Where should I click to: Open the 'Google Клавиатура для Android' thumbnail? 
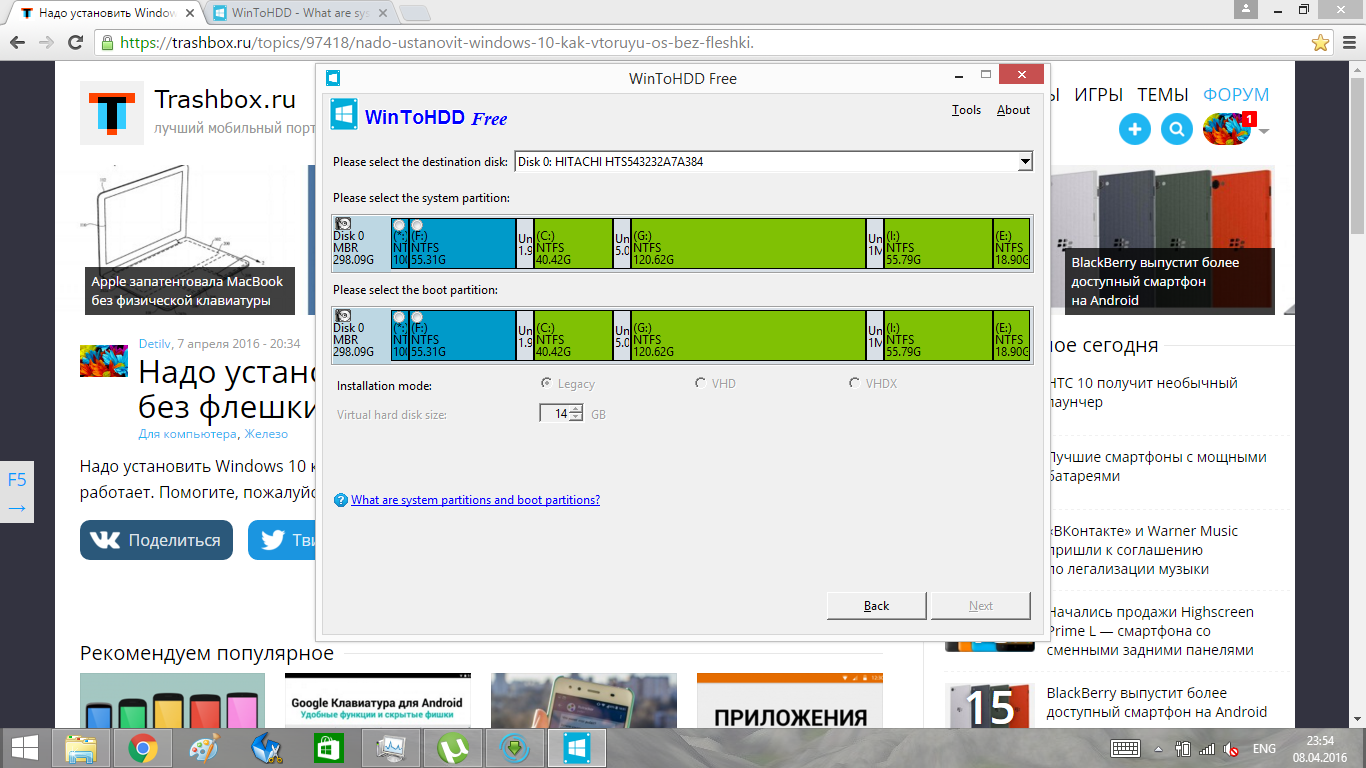click(x=377, y=700)
